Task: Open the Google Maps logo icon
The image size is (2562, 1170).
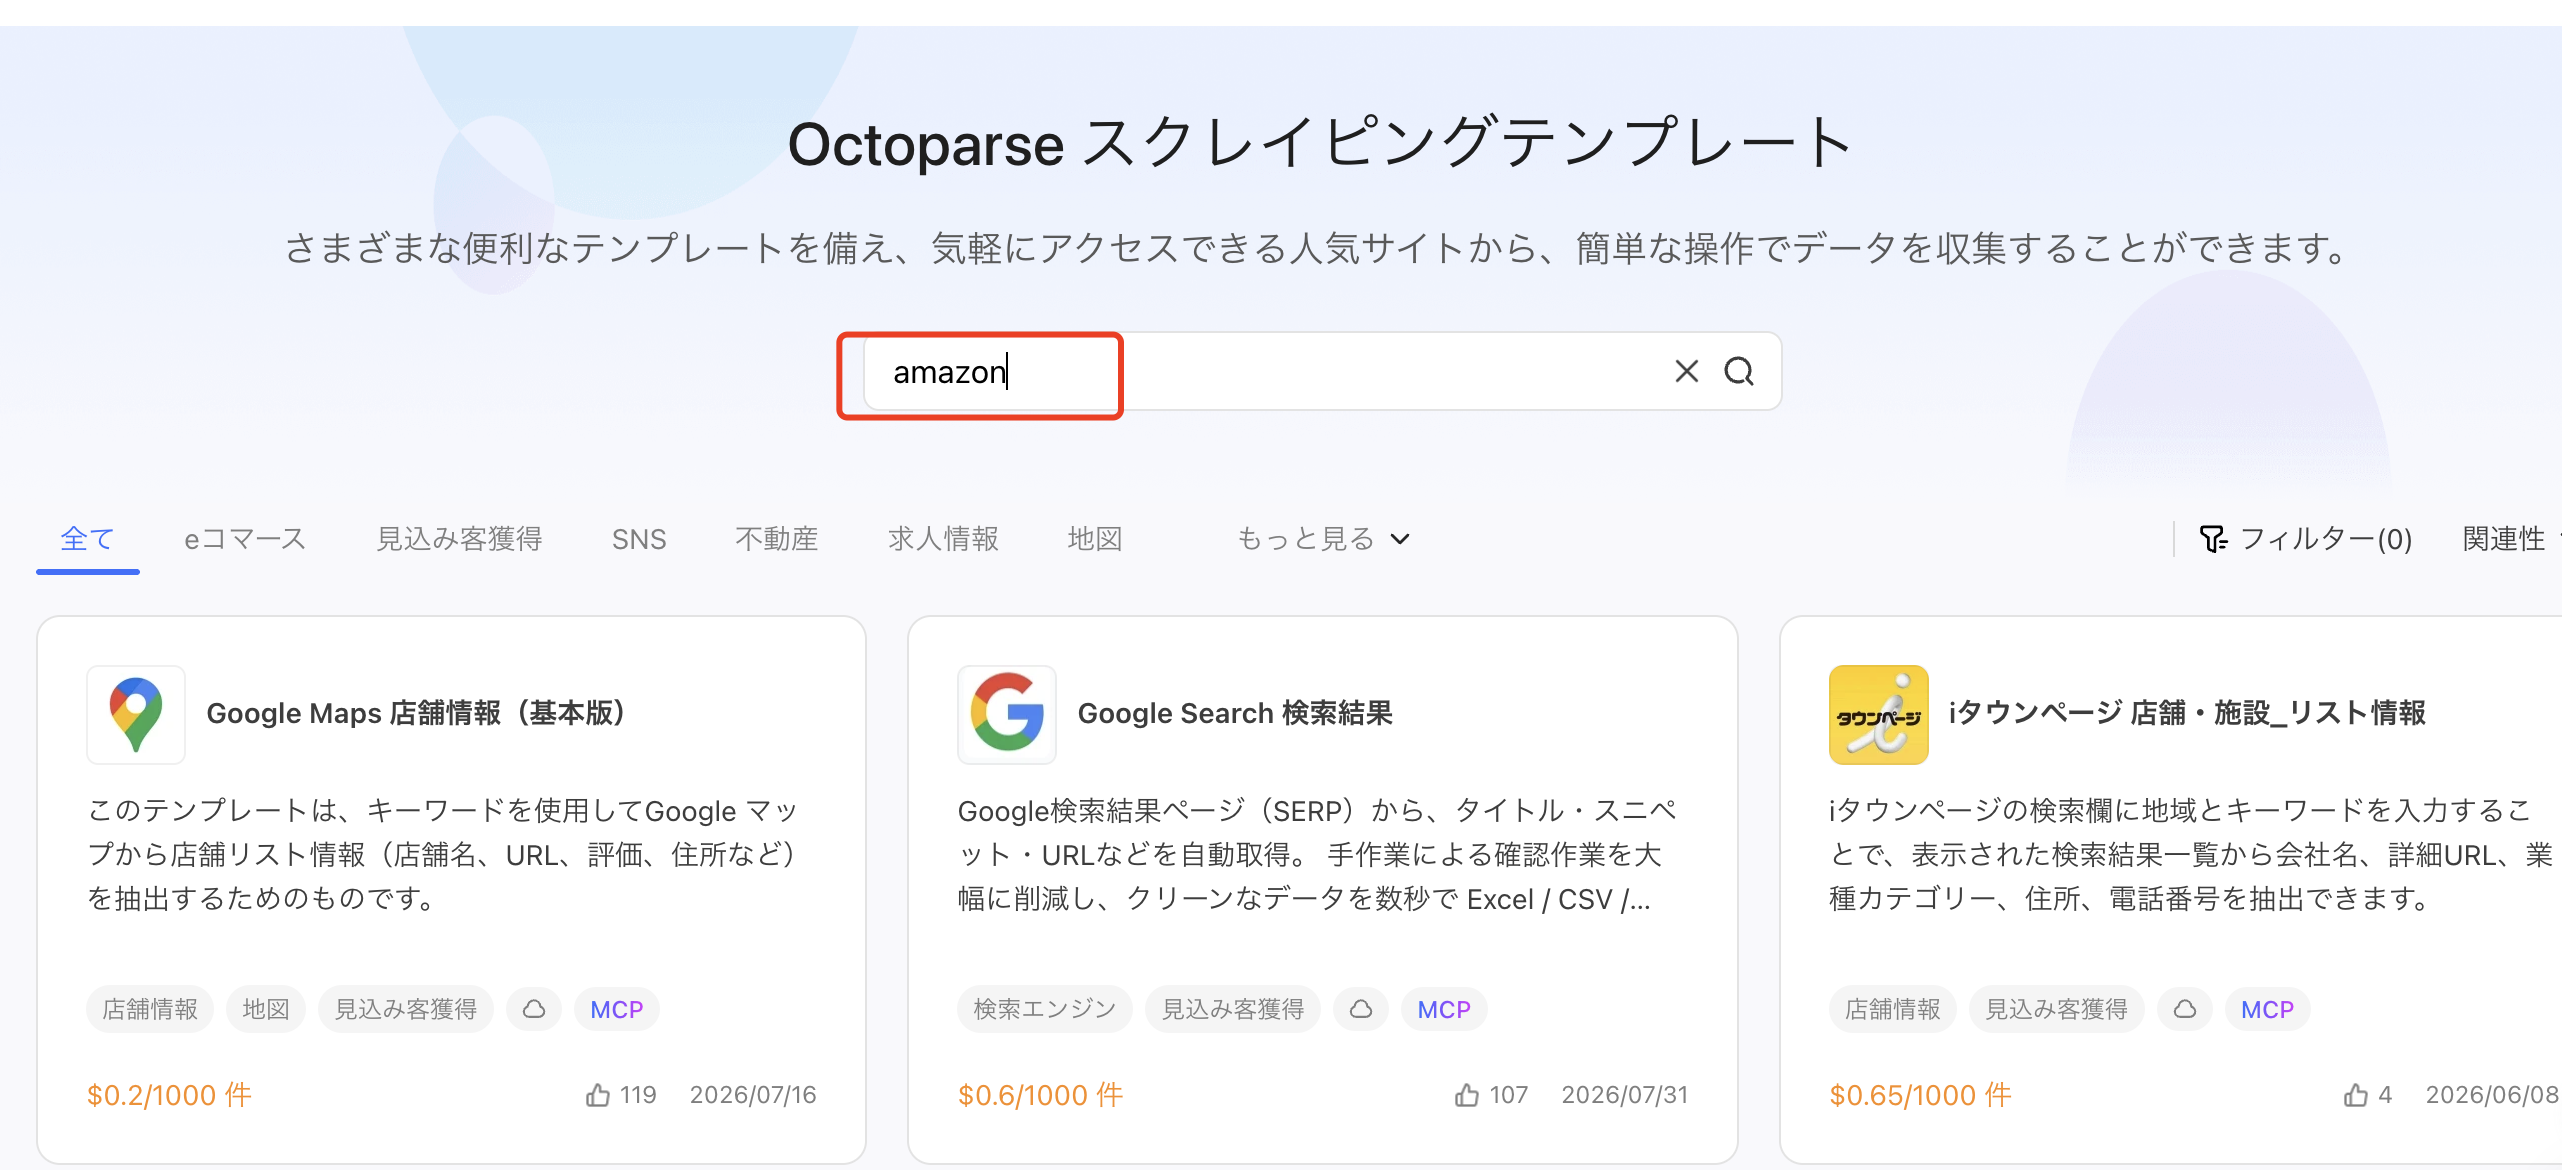Action: click(136, 714)
